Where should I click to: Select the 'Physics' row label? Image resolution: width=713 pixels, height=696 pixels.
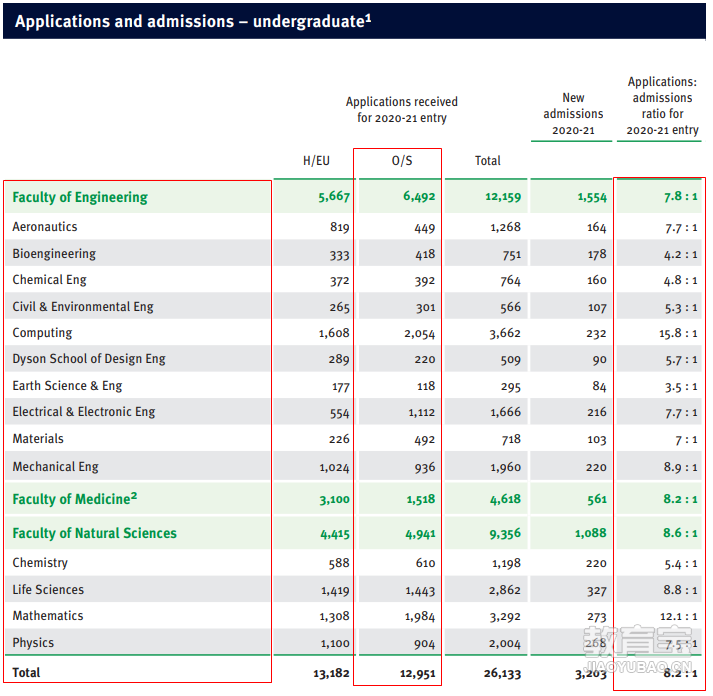pos(33,643)
